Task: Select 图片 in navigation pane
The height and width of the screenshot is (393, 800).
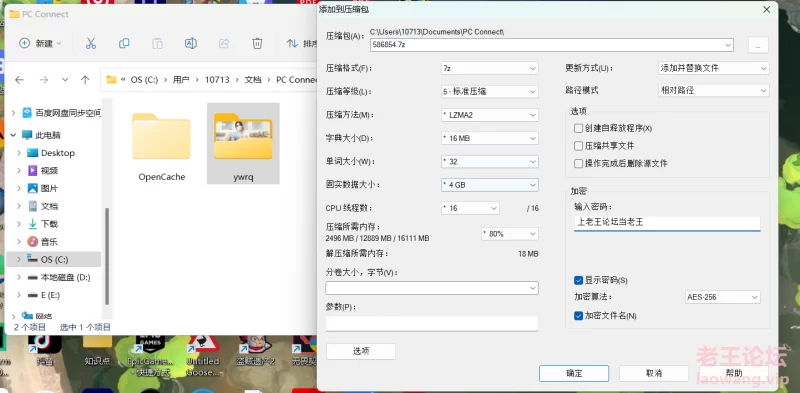Action: pos(49,188)
